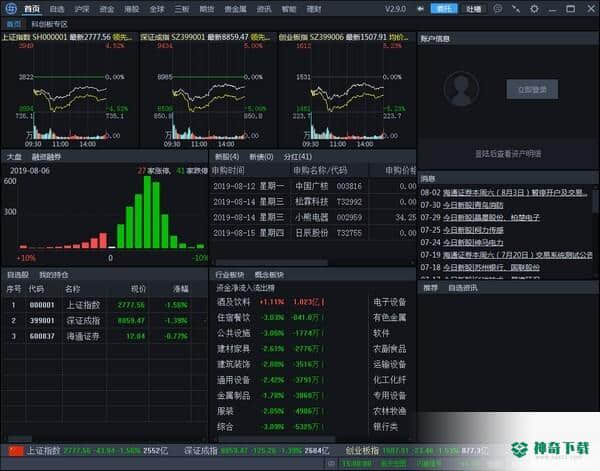600x471 pixels.
Task: Select watchlist row 000001 上证指数
Action: point(105,305)
